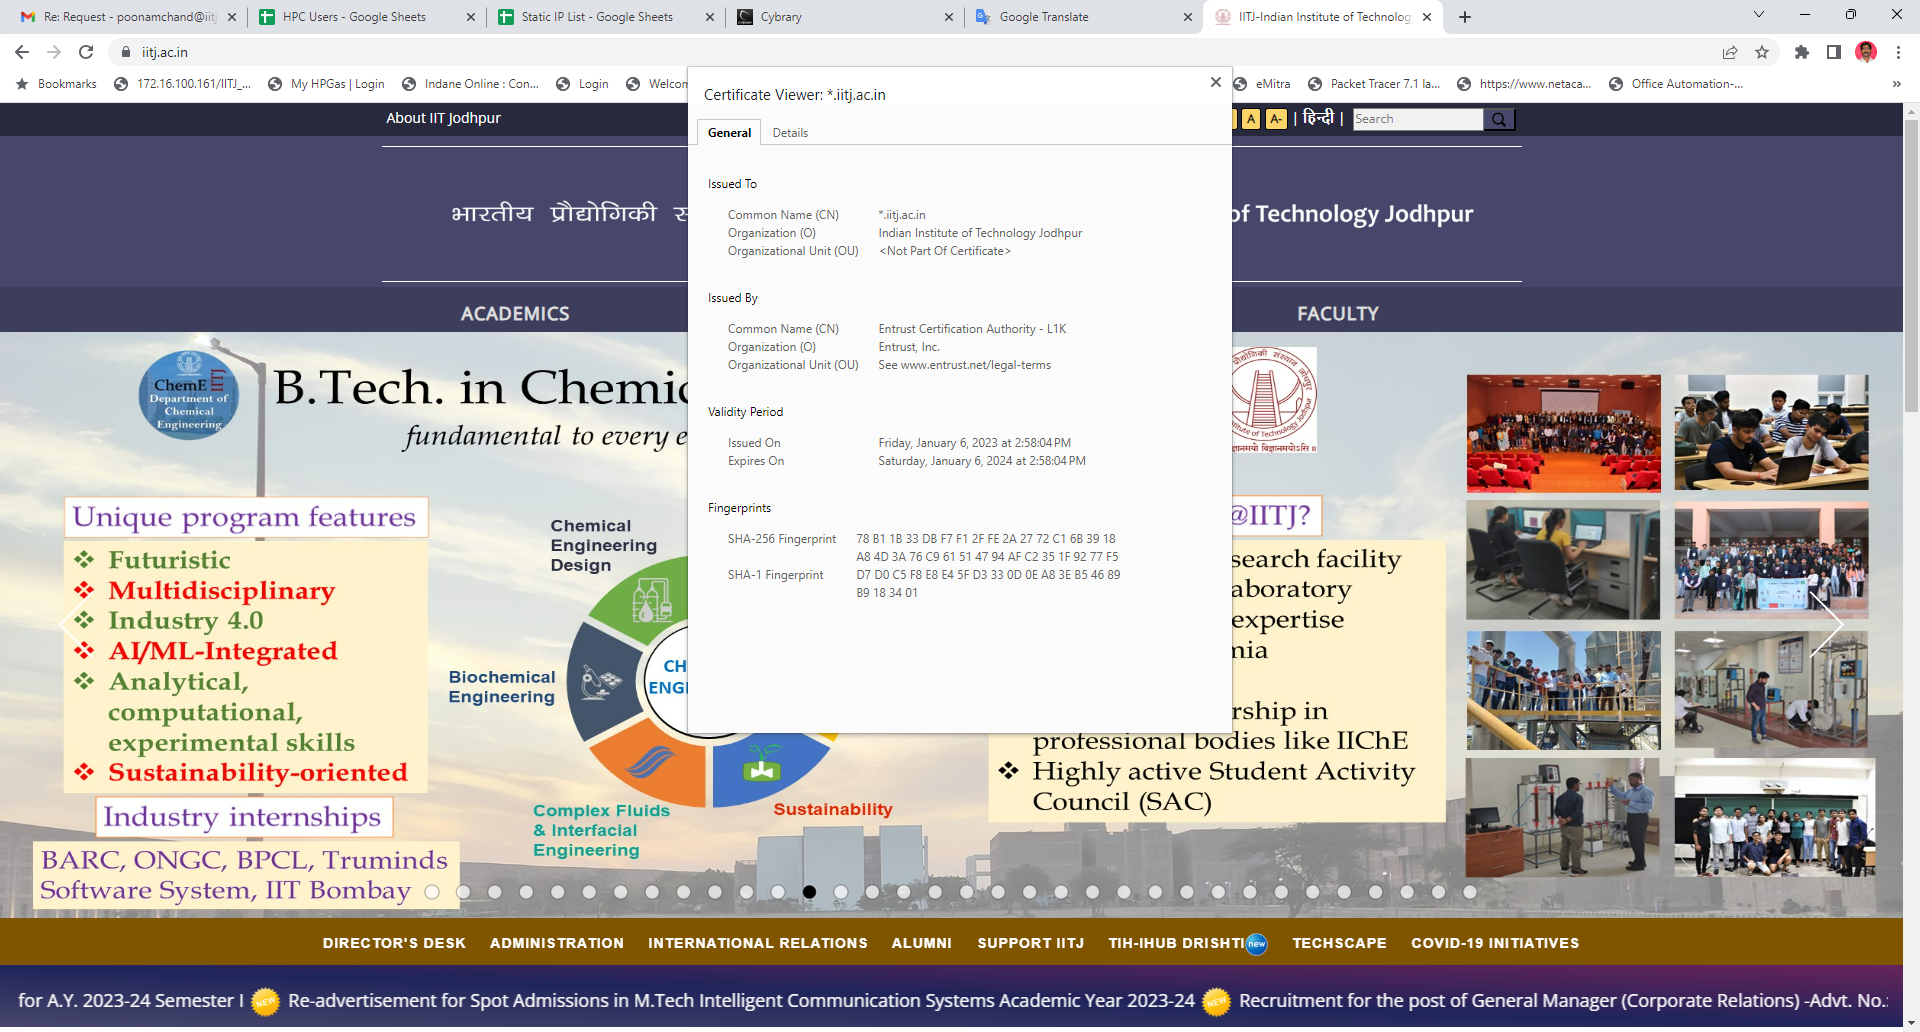Viewport: 1920px width, 1032px height.
Task: Bookmark this tab with the star icon
Action: tap(1762, 52)
